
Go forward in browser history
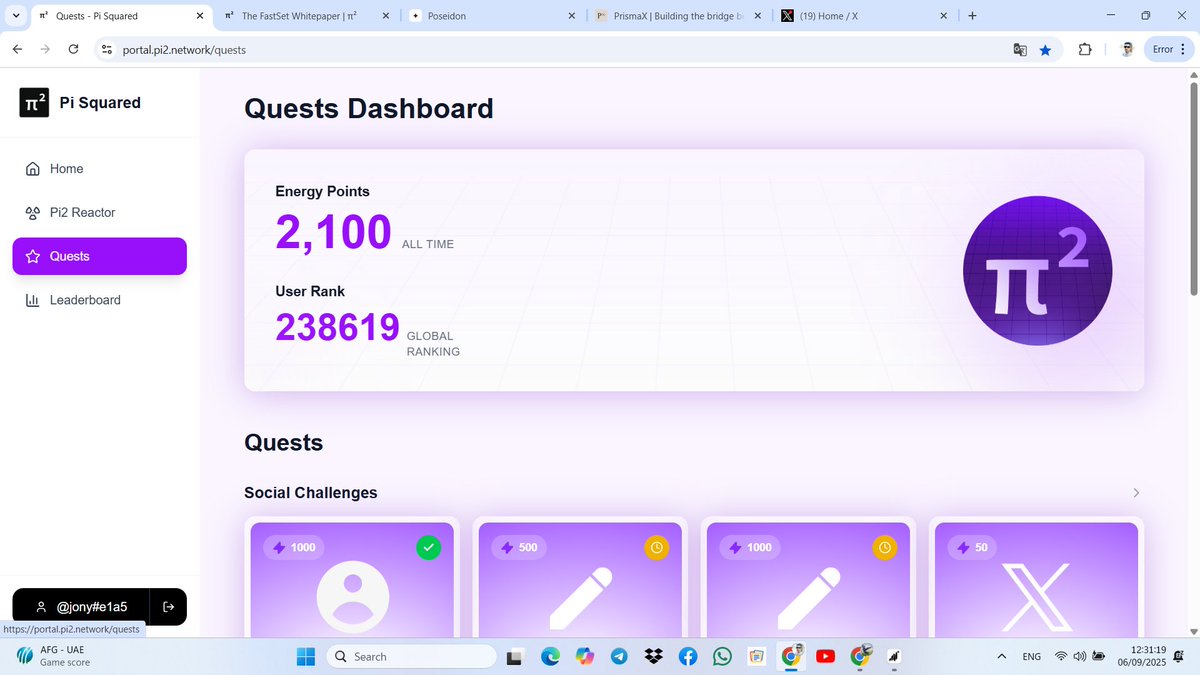[x=45, y=49]
